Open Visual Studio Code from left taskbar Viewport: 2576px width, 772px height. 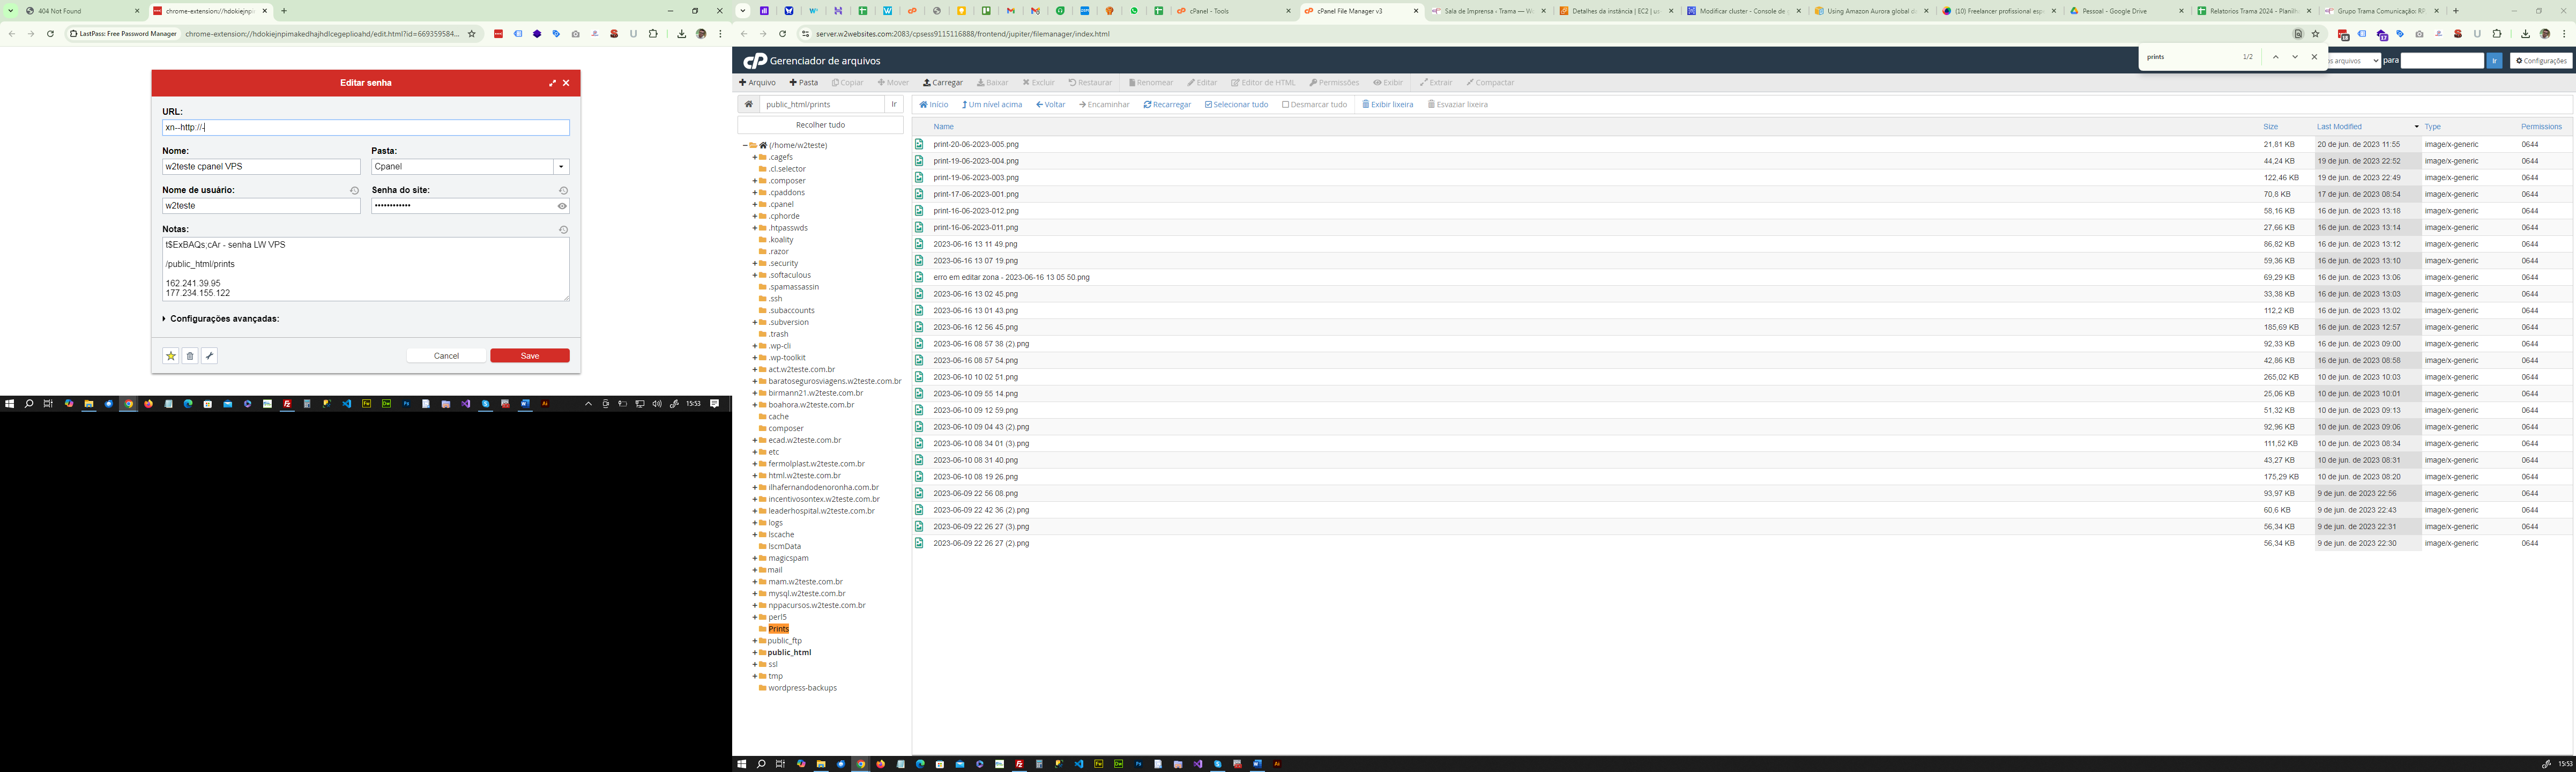tap(346, 404)
